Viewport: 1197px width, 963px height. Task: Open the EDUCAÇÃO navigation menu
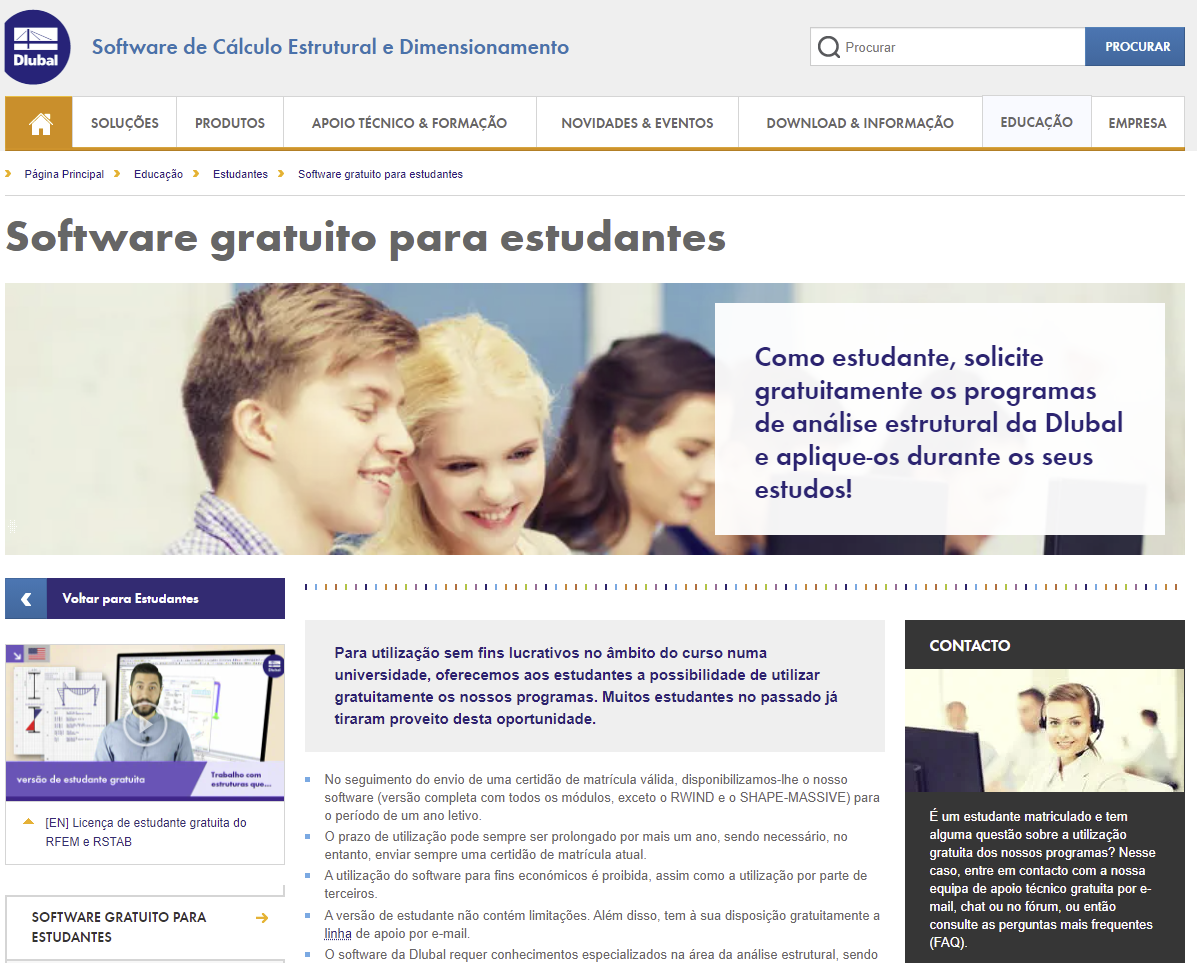tap(1036, 122)
